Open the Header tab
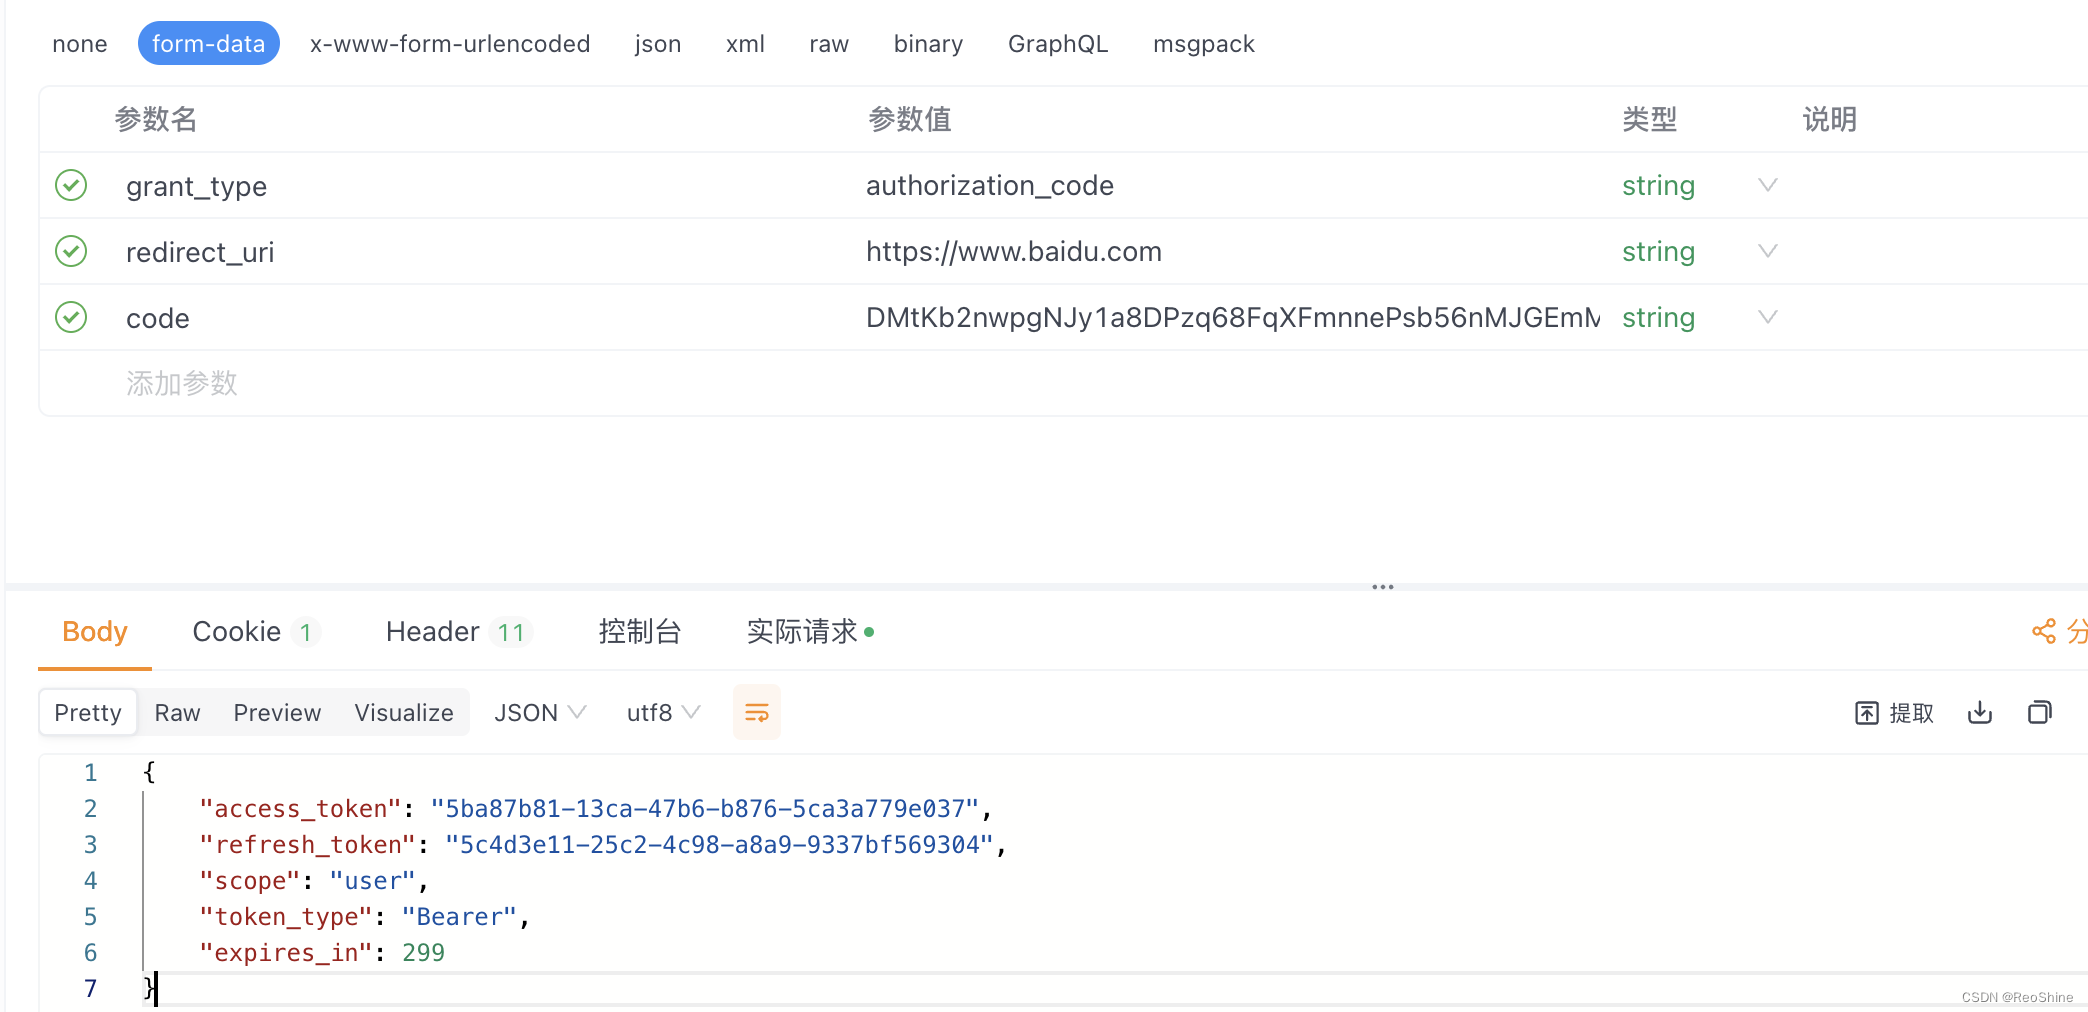2088x1012 pixels. click(x=432, y=631)
